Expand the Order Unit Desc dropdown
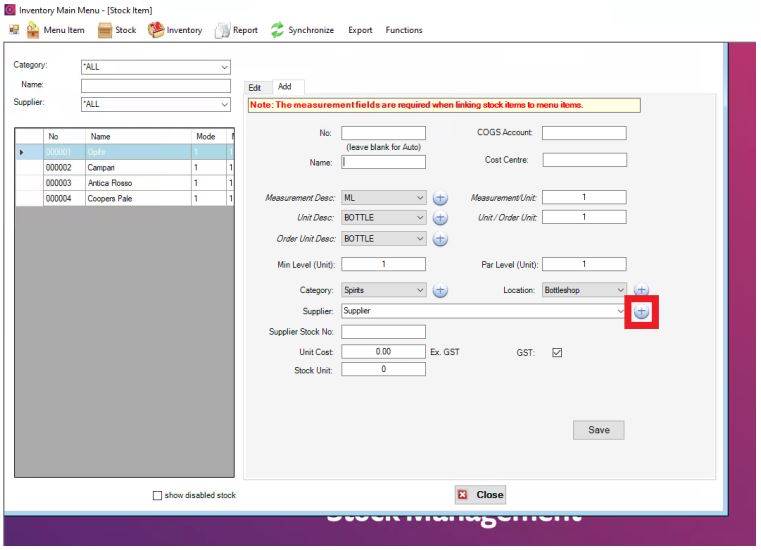The image size is (761, 550). [x=420, y=239]
